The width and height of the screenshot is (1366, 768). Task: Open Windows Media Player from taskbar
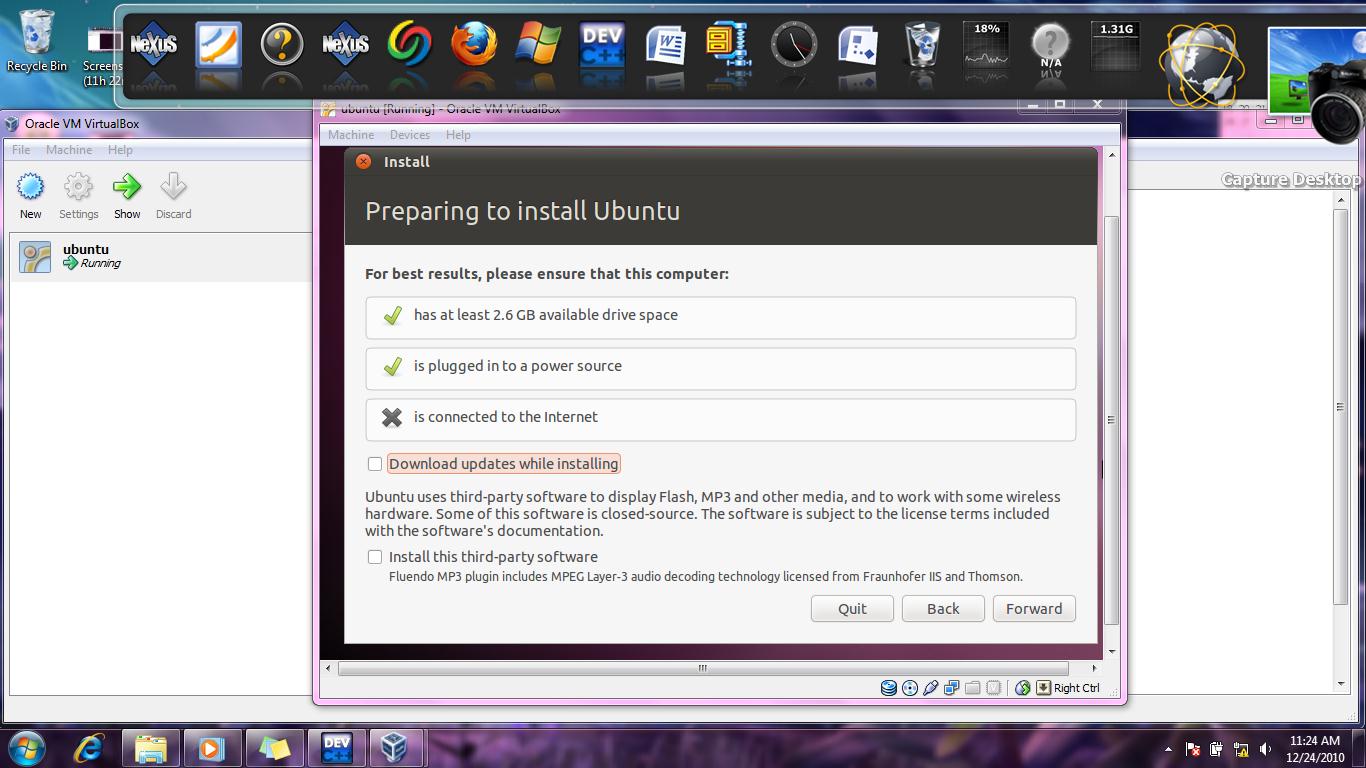[212, 748]
